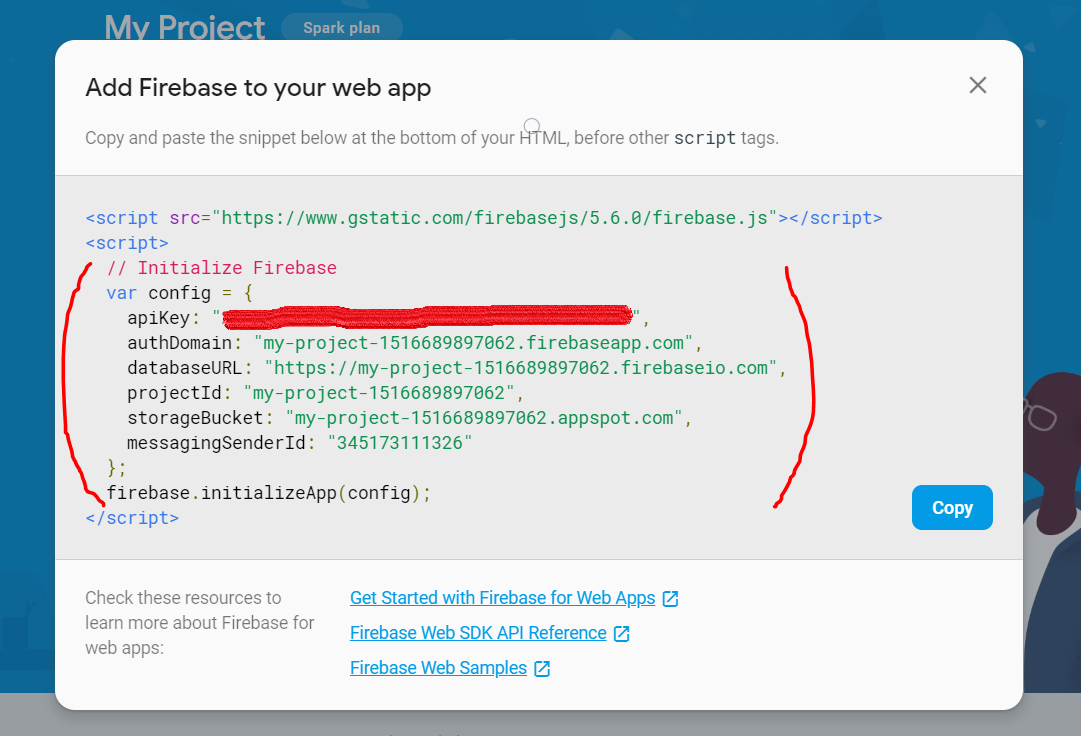The height and width of the screenshot is (736, 1081).
Task: Close the Add Firebase dialog
Action: click(x=978, y=85)
